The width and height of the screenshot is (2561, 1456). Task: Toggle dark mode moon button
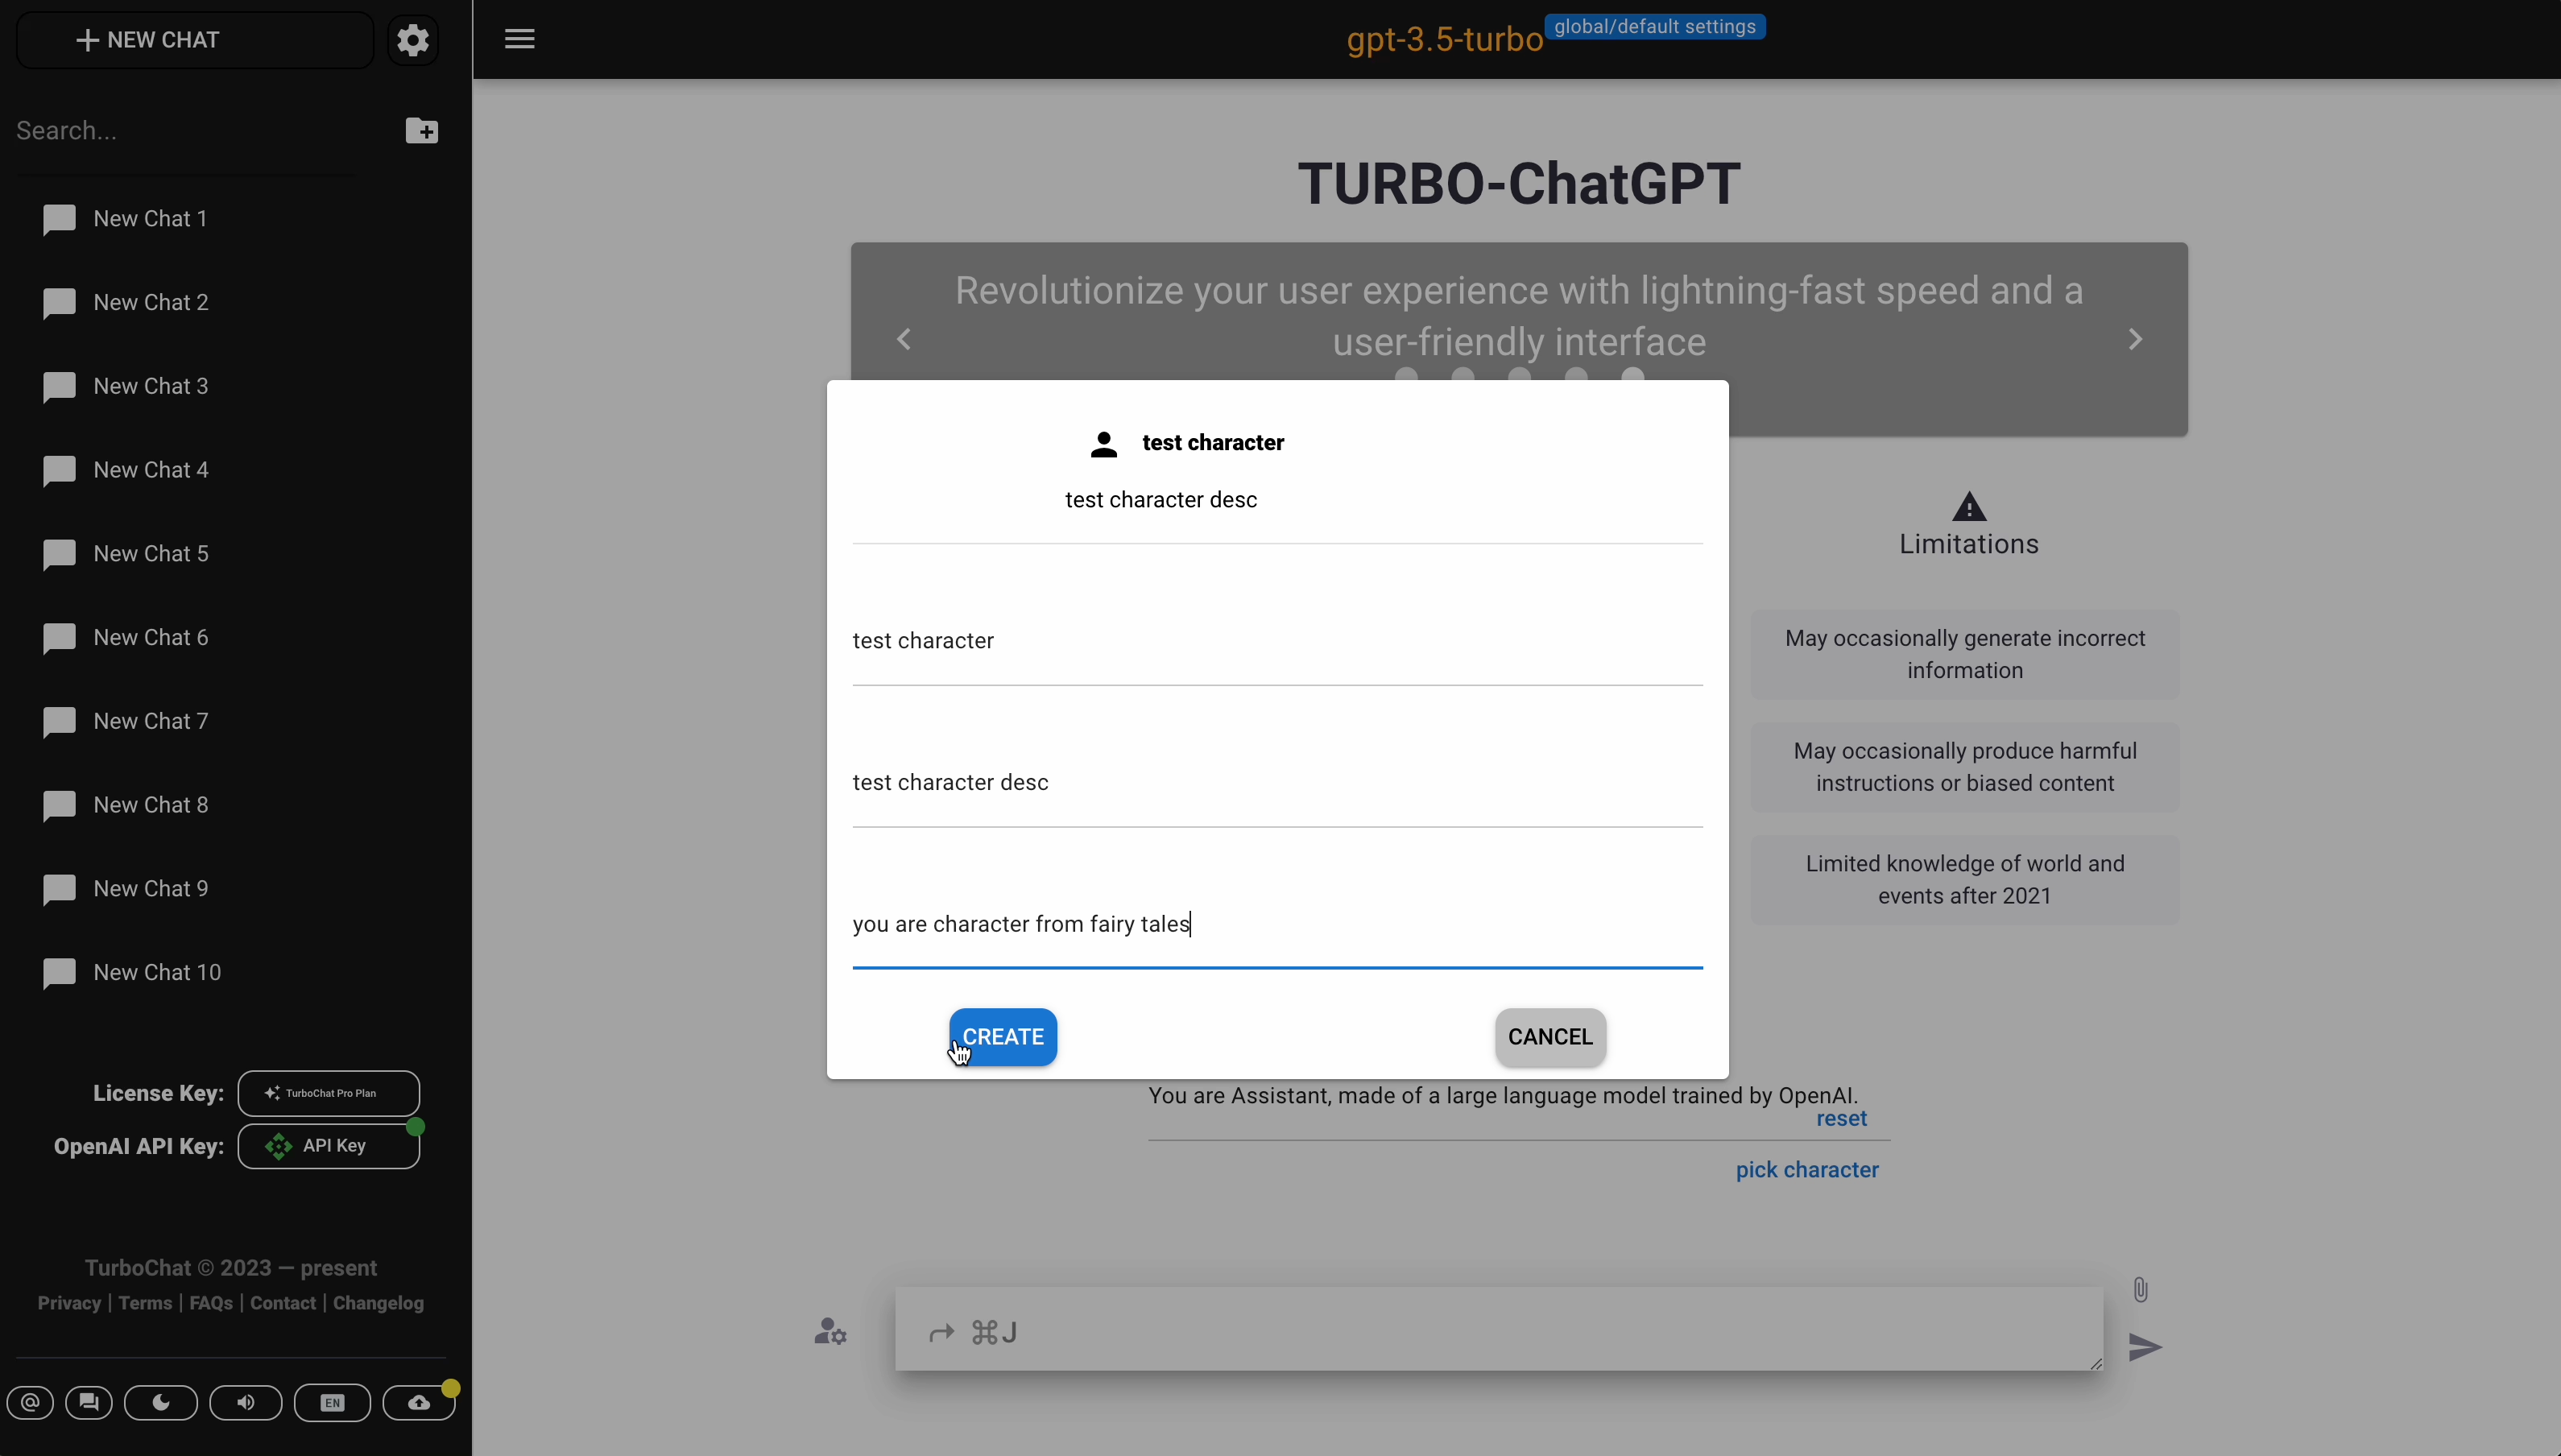[161, 1402]
